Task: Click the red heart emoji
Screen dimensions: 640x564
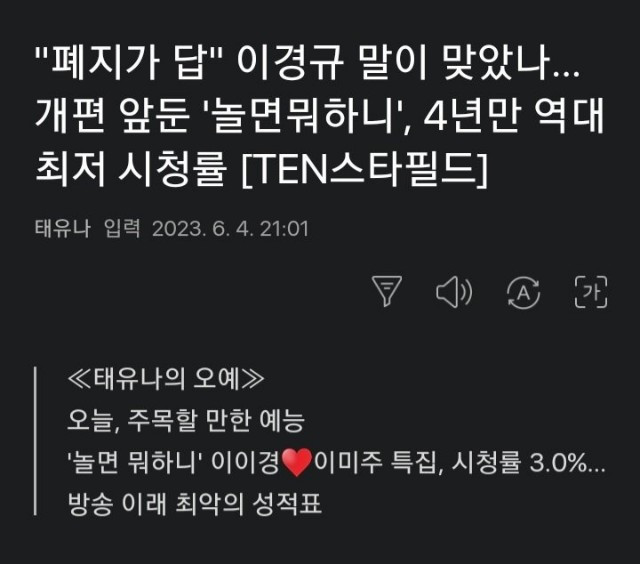Action: click(x=297, y=462)
